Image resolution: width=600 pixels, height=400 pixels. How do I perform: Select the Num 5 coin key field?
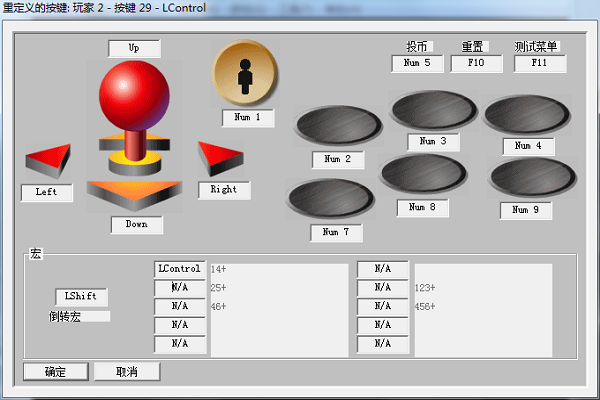pos(417,64)
